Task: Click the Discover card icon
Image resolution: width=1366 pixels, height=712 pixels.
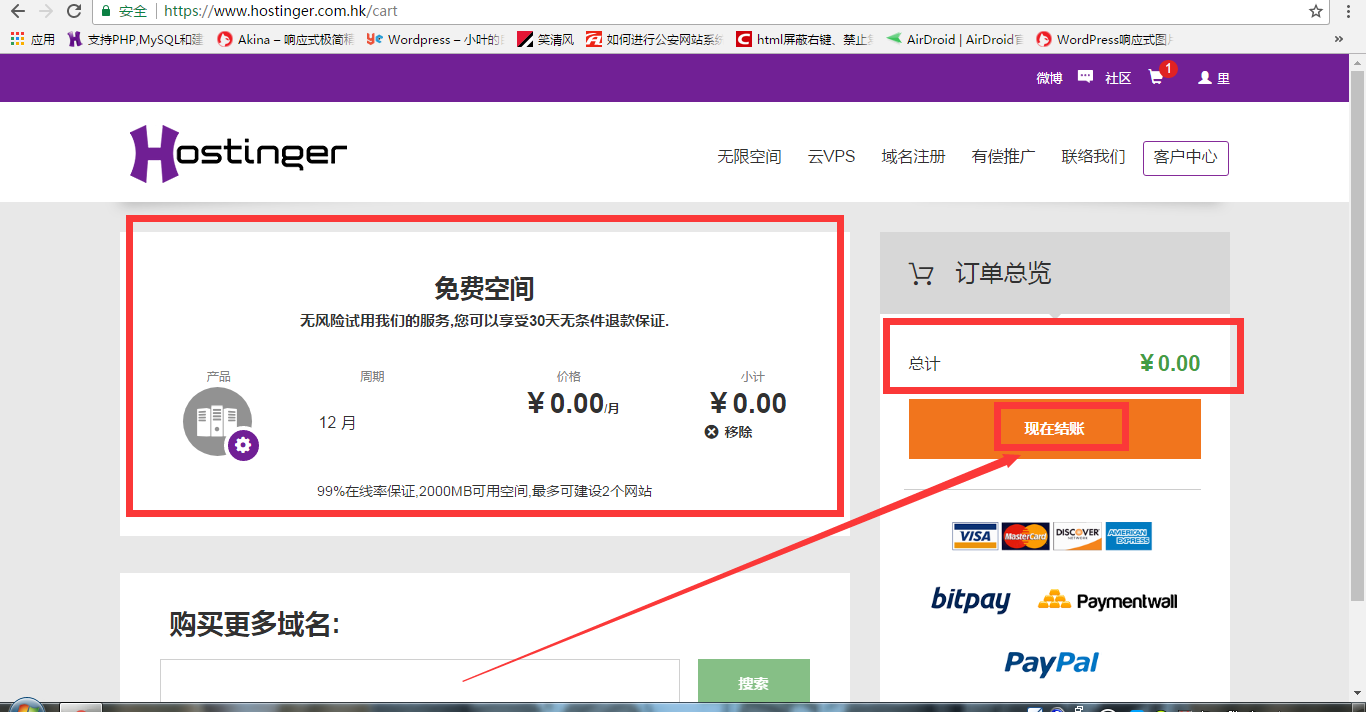Action: pyautogui.click(x=1076, y=536)
